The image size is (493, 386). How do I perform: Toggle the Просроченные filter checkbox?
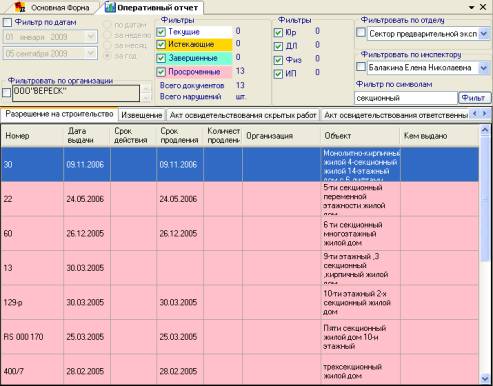[161, 72]
